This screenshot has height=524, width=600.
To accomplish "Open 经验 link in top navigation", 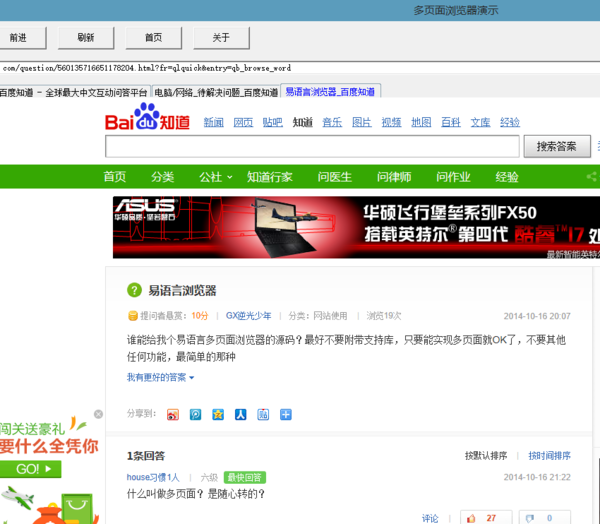I will 510,122.
